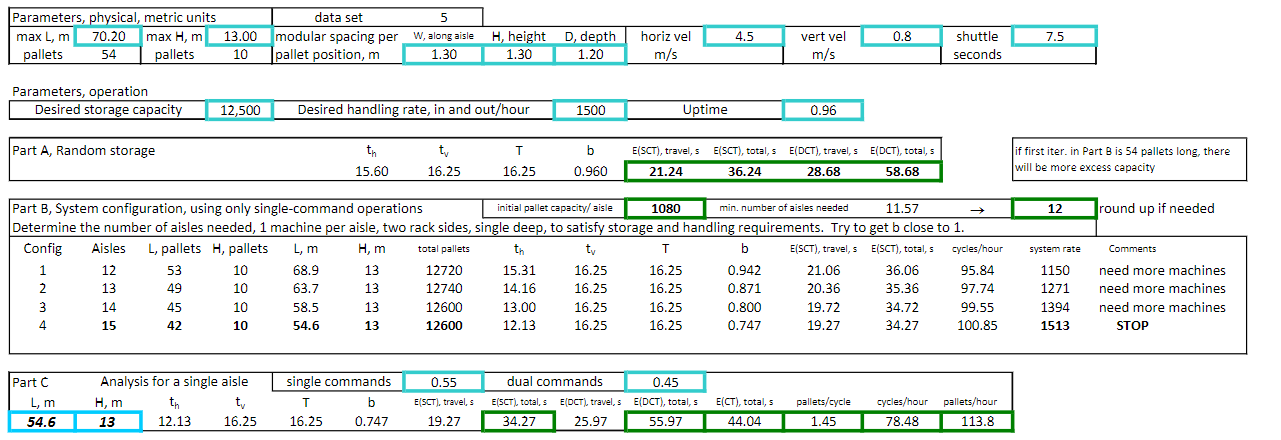Select the max L input cell showing 70.20
Screen dimensions: 1281x440
(x=107, y=36)
